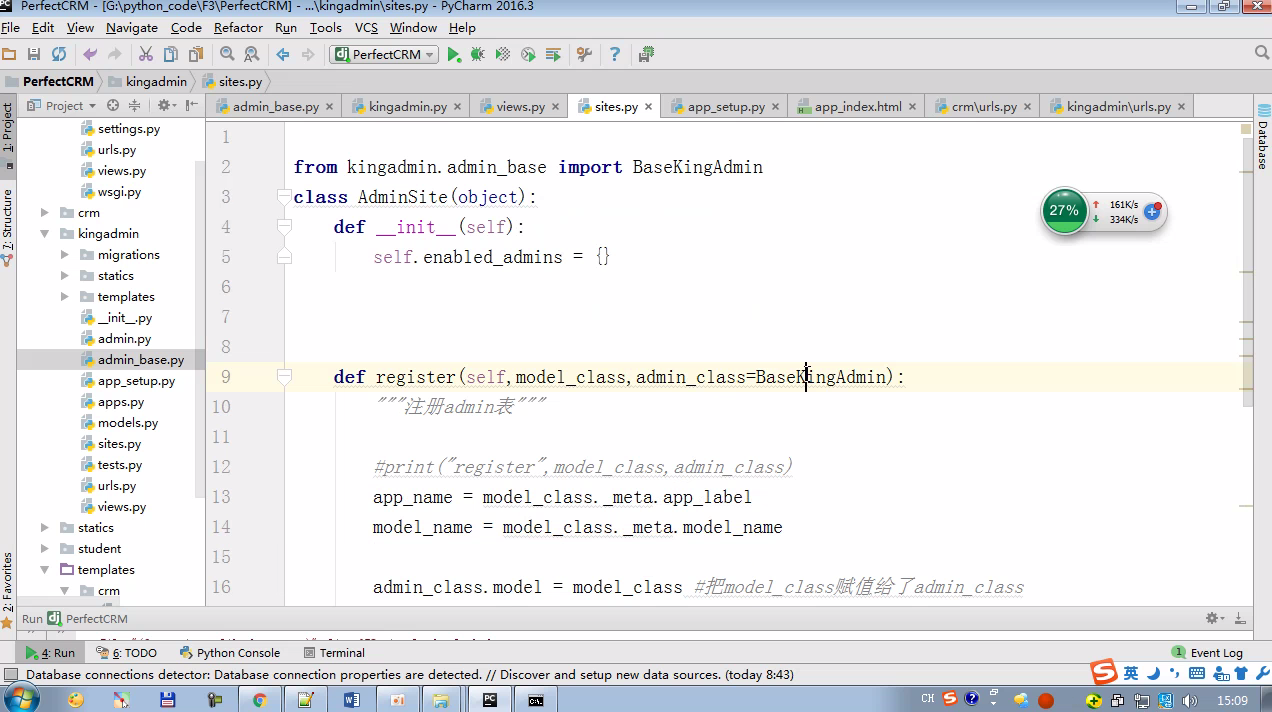The height and width of the screenshot is (712, 1272).
Task: Open Find with the magnifier icon
Action: pos(227,54)
